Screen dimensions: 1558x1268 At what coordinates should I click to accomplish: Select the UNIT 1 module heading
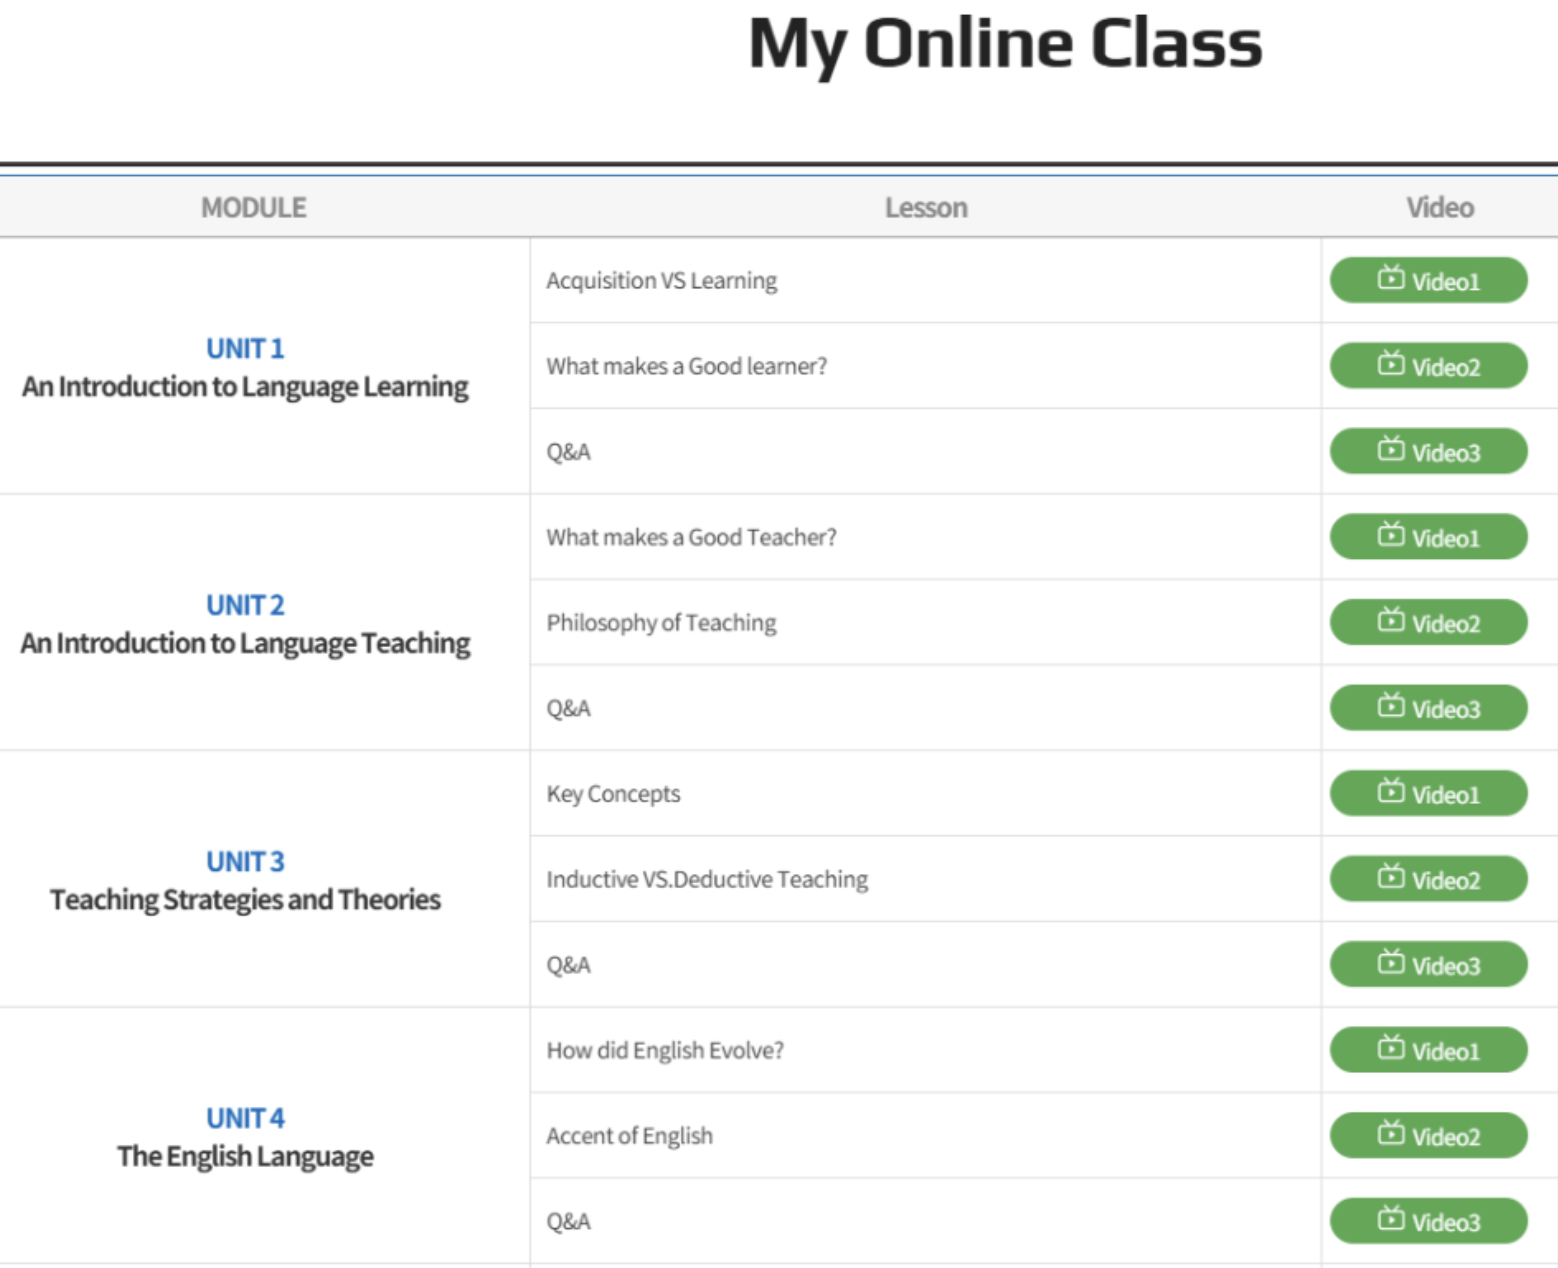(x=245, y=349)
